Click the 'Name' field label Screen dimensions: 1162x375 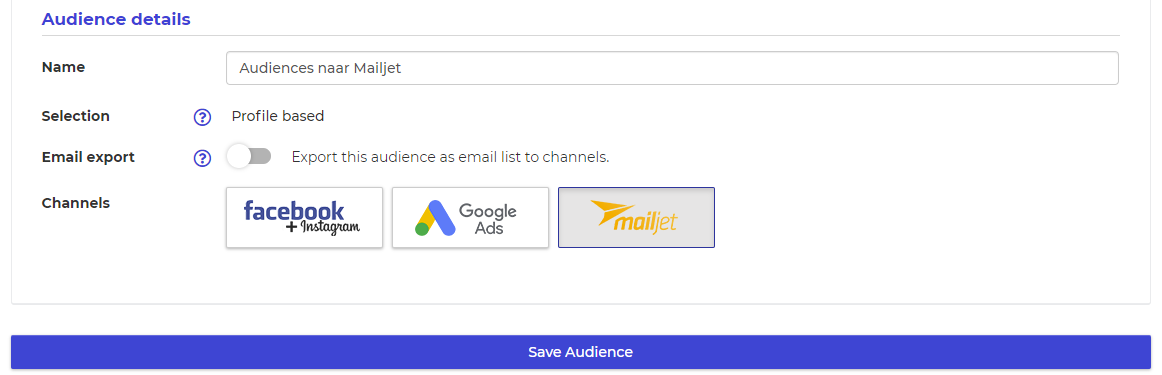(63, 67)
